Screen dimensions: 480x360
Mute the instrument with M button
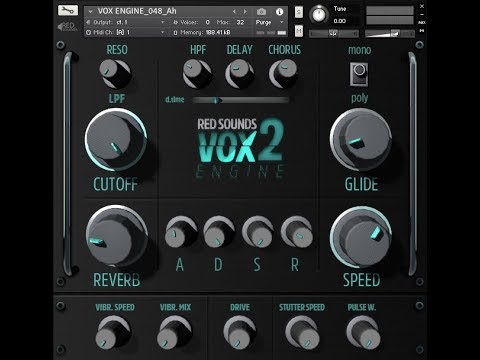[299, 31]
